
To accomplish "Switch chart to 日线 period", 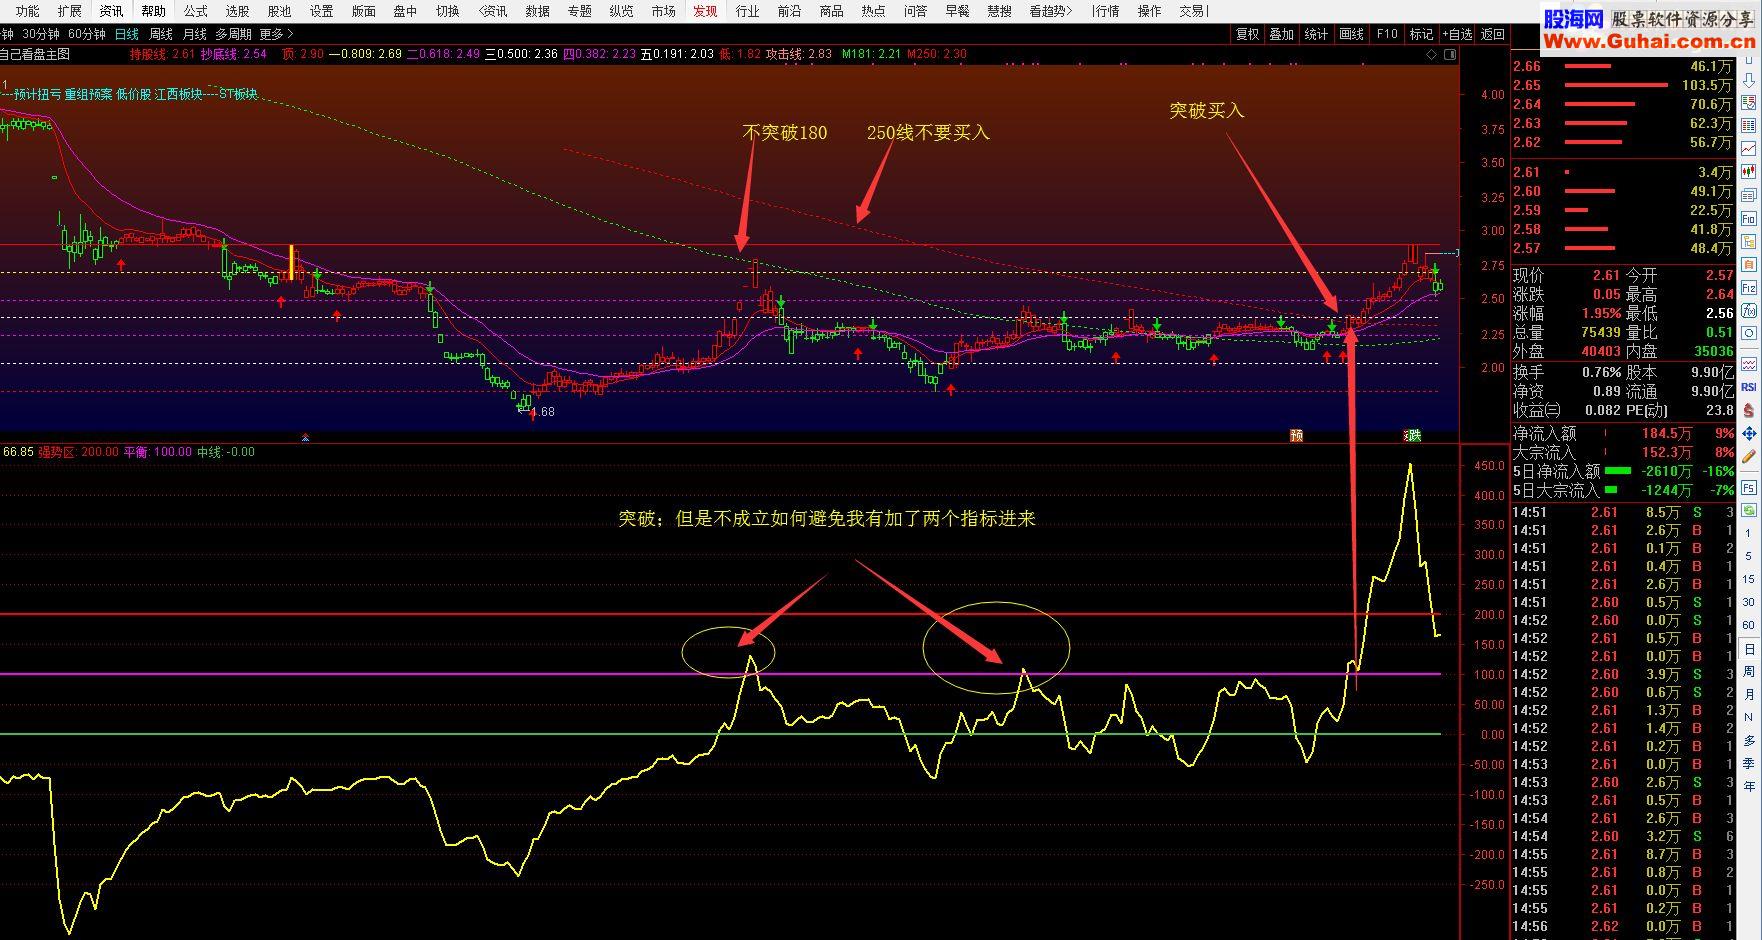I will (127, 34).
